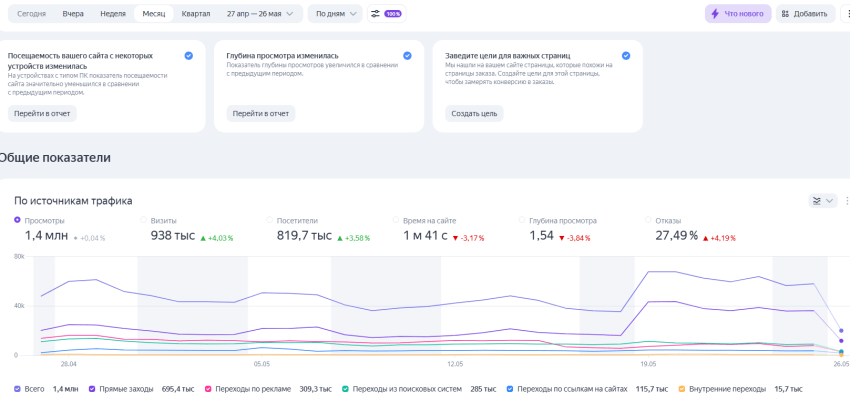Screen dimensions: 850x402
Task: Expand the 27 апр — 26 мая date range
Action: [x=260, y=14]
